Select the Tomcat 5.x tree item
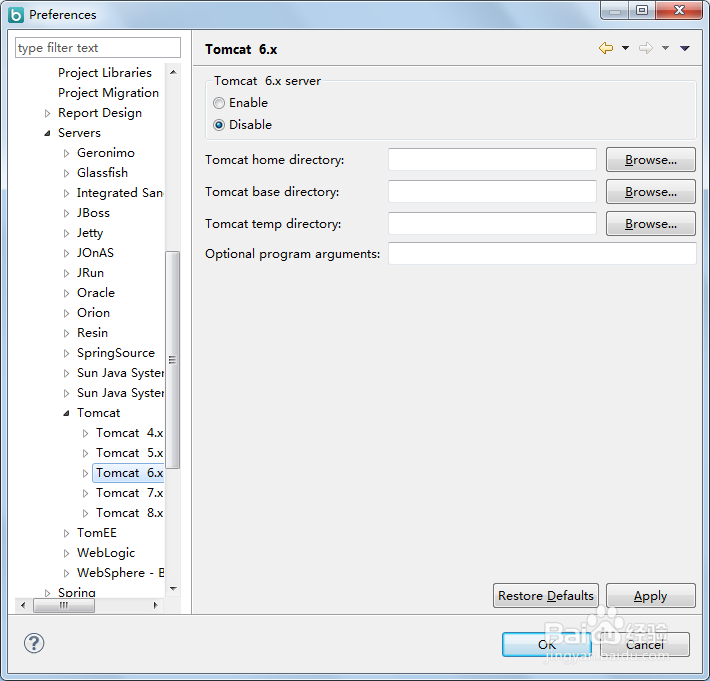This screenshot has width=710, height=681. click(129, 453)
